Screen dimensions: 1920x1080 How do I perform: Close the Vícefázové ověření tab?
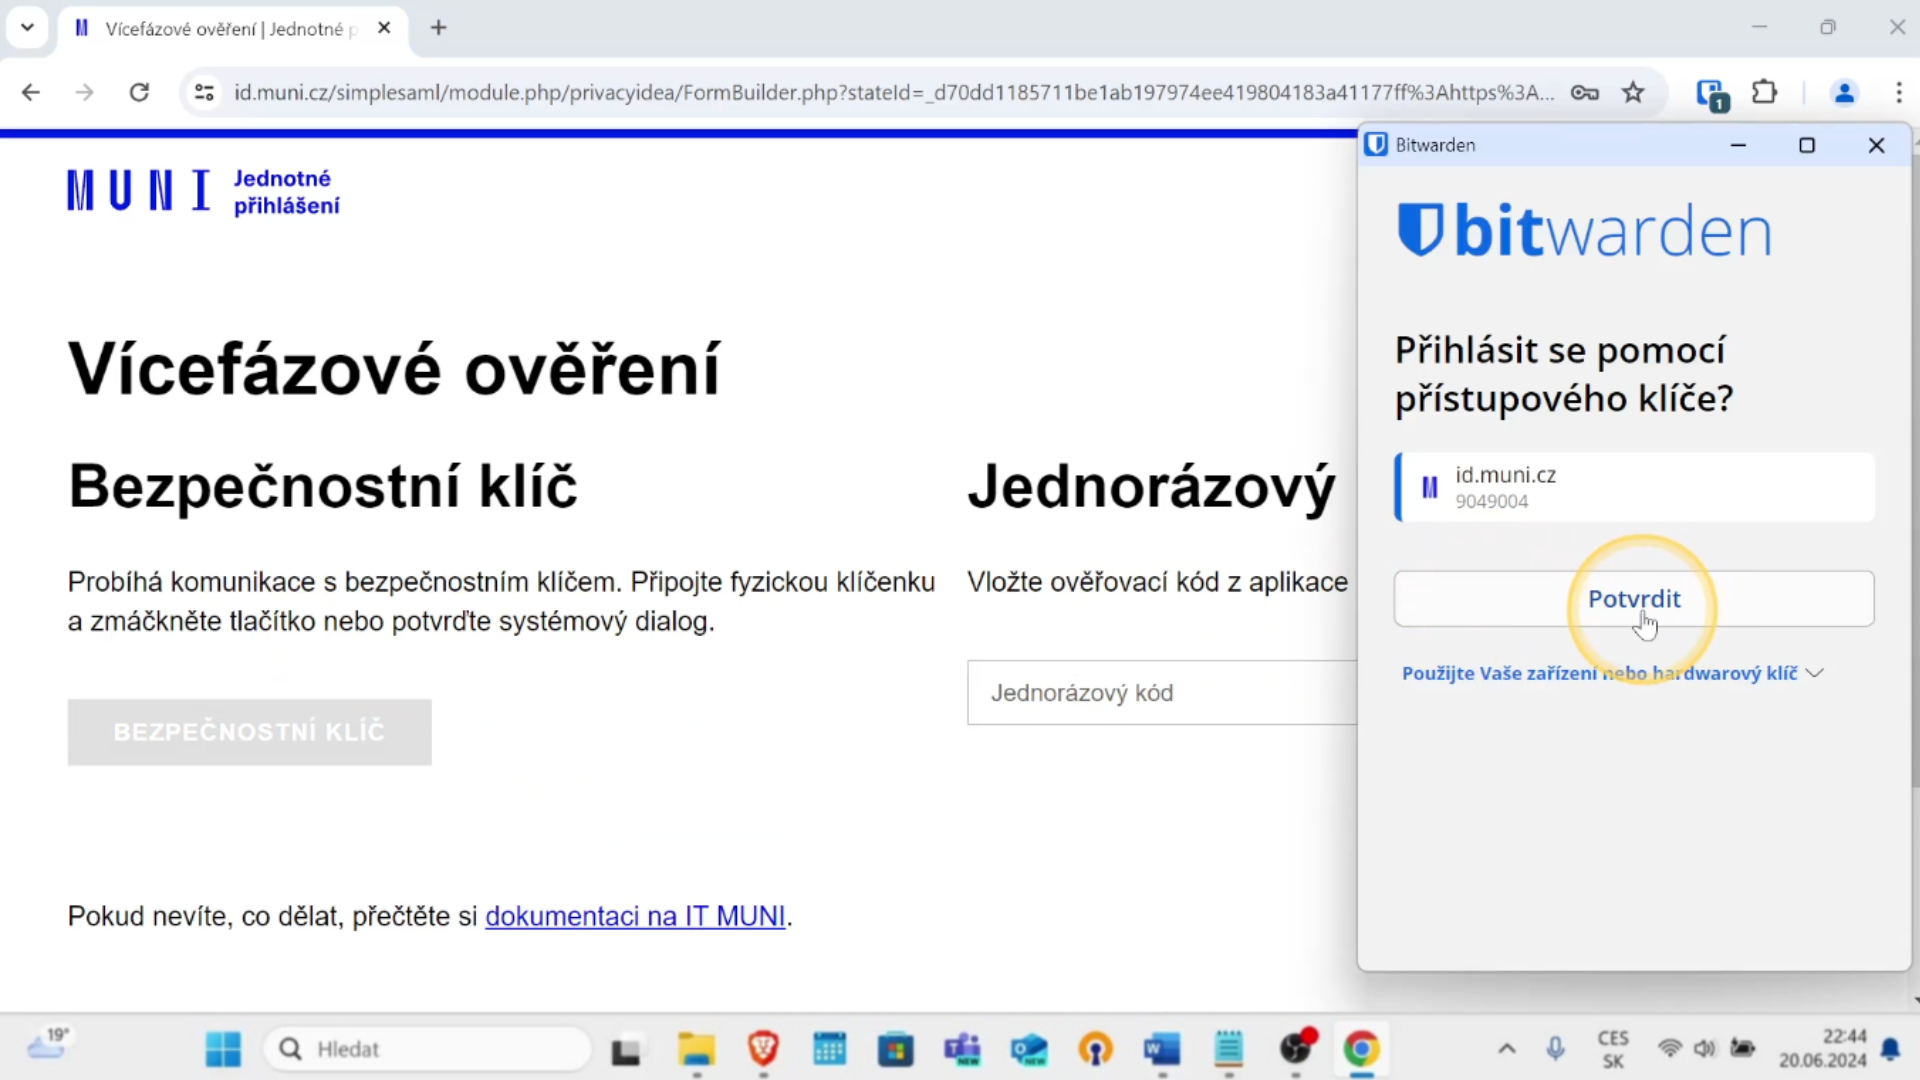click(x=384, y=28)
